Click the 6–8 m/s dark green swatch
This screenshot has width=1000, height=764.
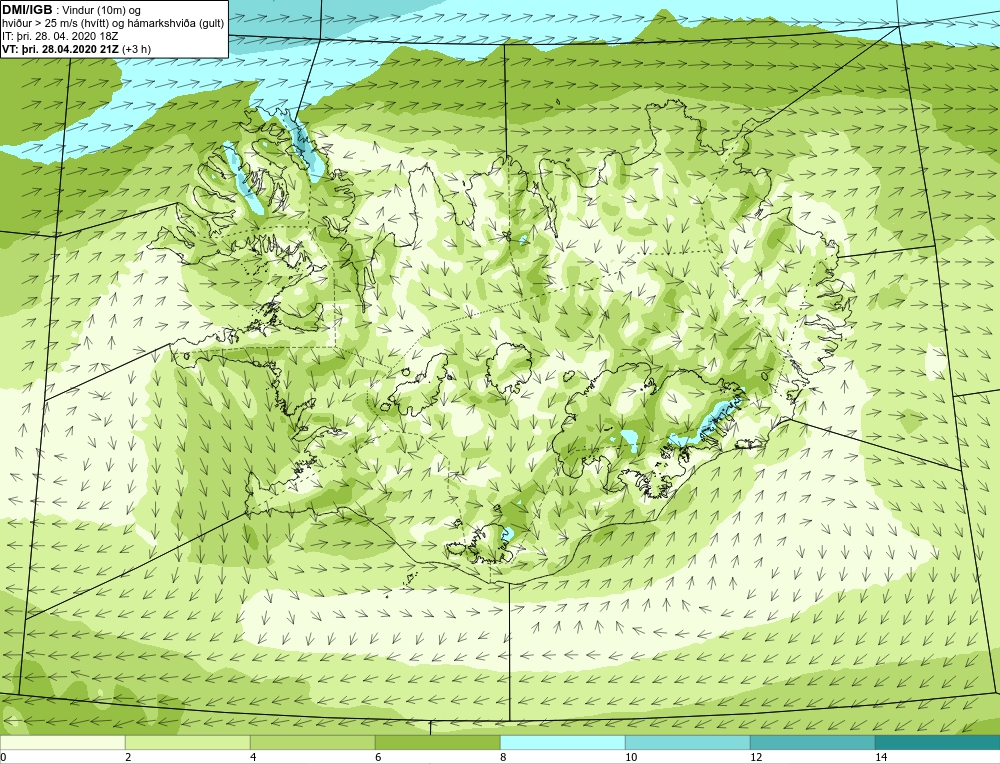438,743
